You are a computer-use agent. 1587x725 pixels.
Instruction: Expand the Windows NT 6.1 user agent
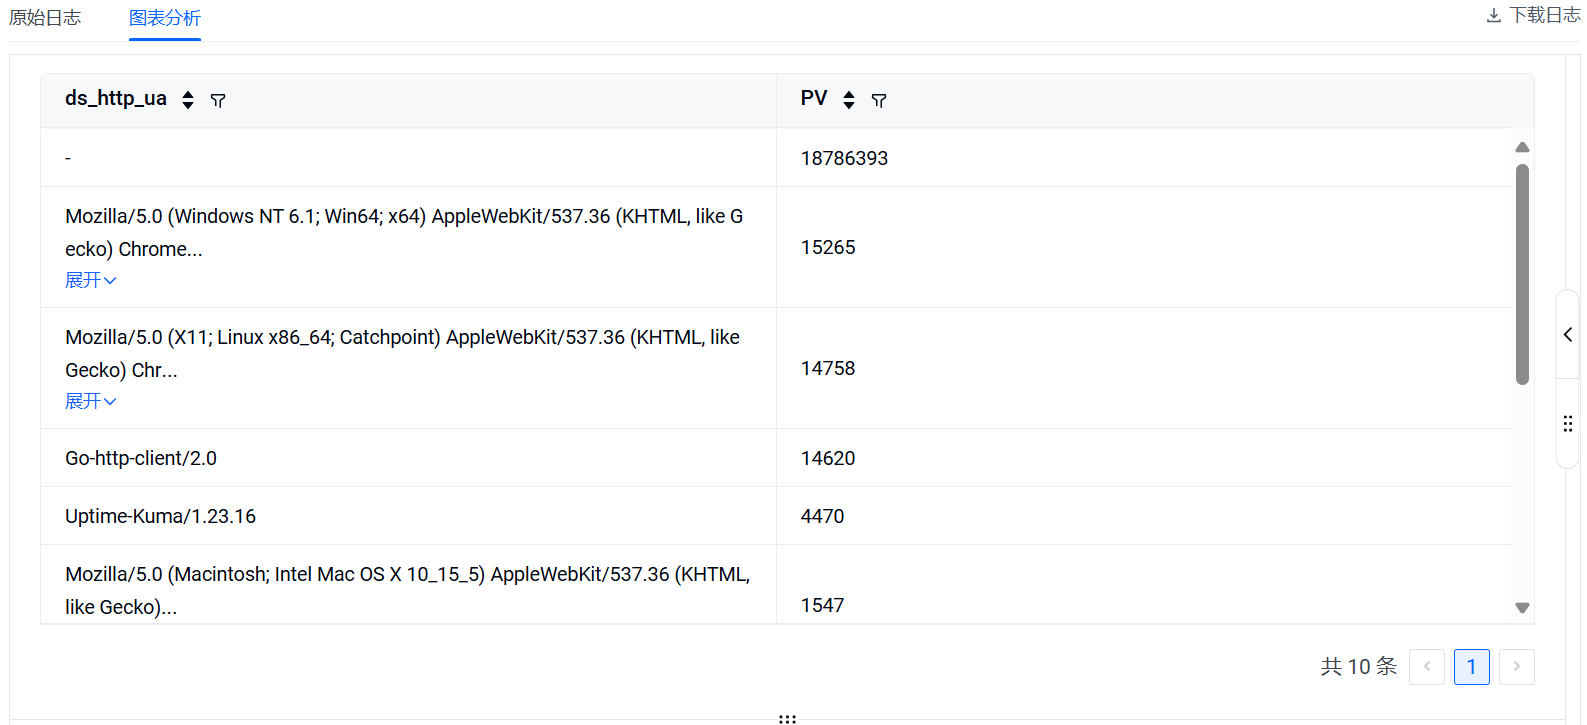(x=90, y=280)
